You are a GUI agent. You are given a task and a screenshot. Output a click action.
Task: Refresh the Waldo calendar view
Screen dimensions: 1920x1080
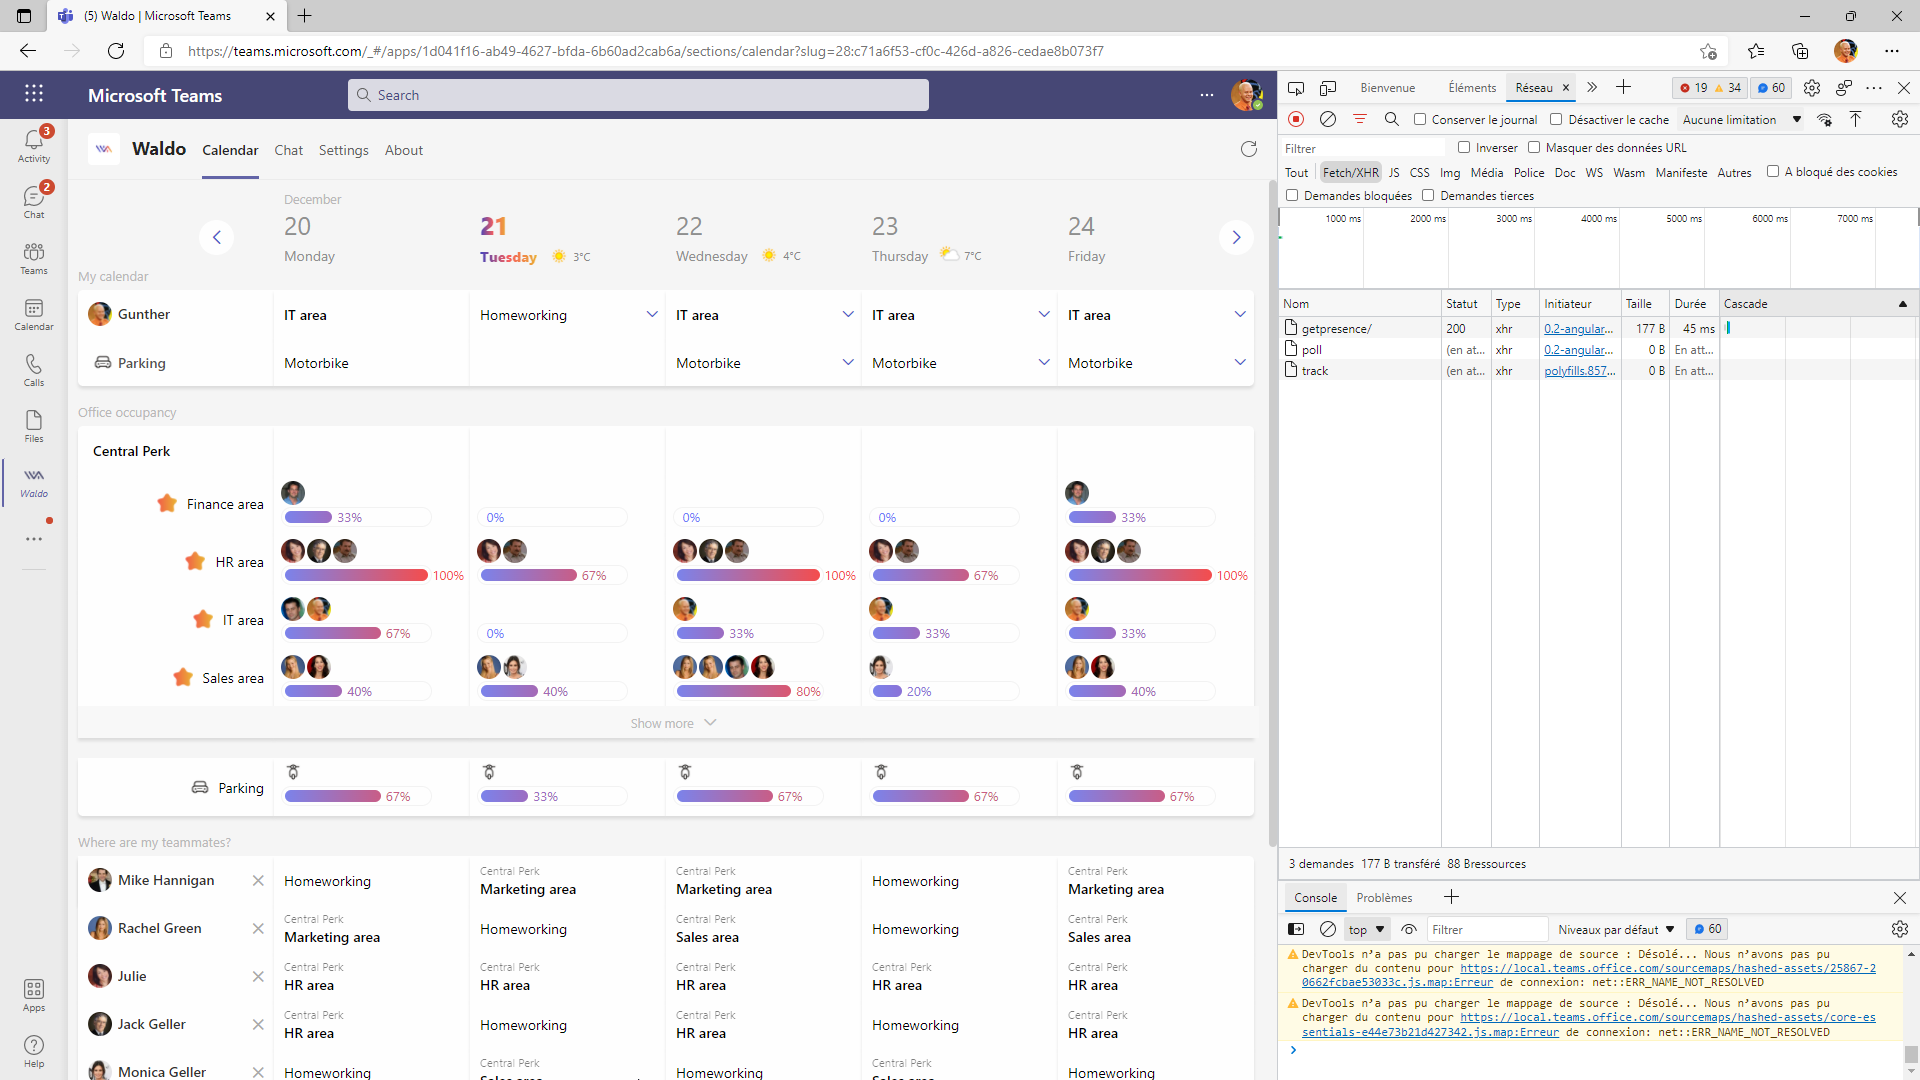click(1249, 149)
